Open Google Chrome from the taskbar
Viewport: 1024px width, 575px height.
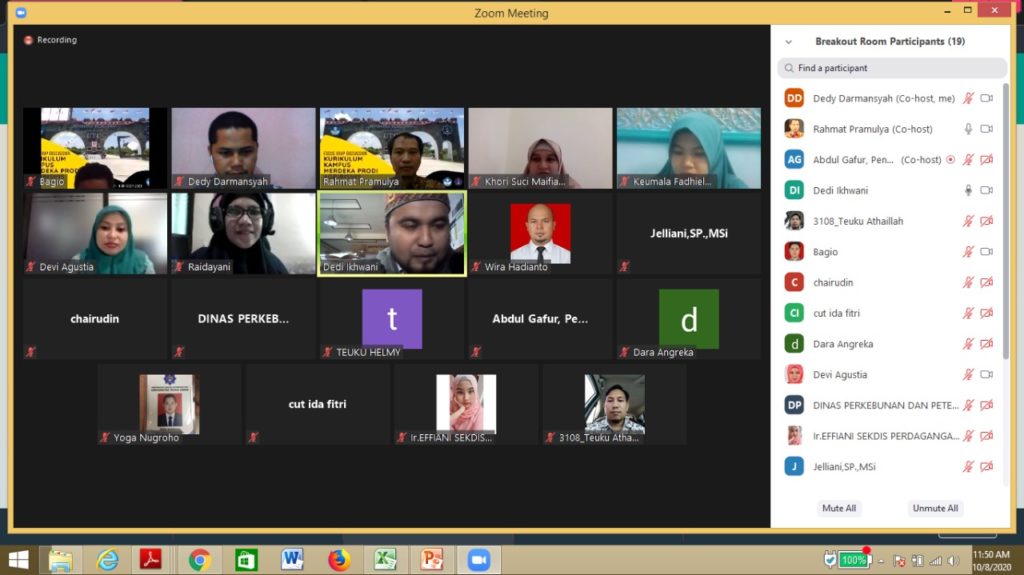[x=199, y=560]
